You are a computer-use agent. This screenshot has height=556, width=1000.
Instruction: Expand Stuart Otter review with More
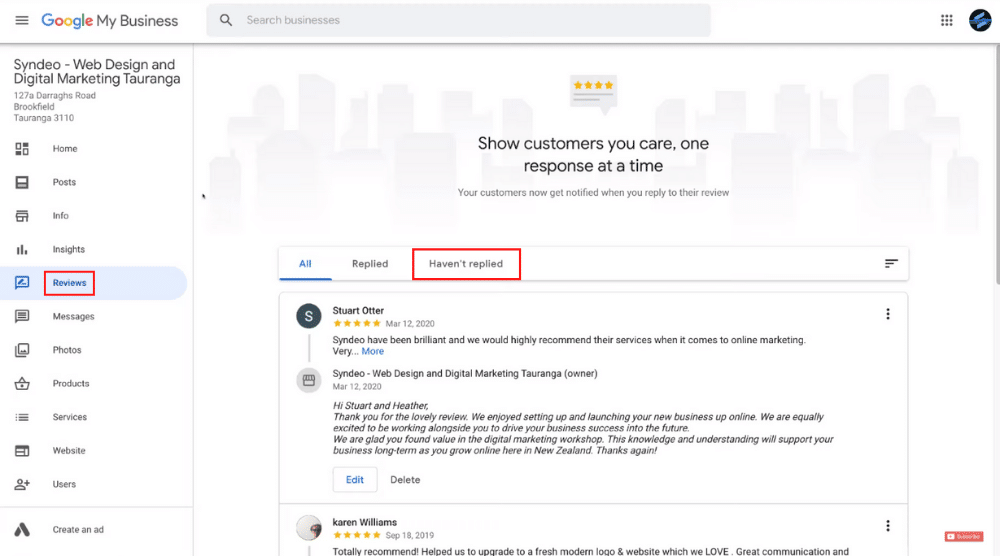(x=372, y=351)
